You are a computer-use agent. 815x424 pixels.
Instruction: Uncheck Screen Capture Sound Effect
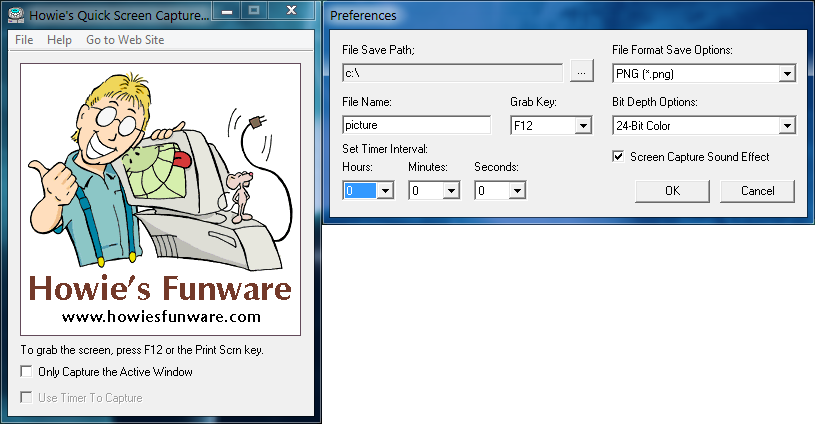(x=618, y=156)
